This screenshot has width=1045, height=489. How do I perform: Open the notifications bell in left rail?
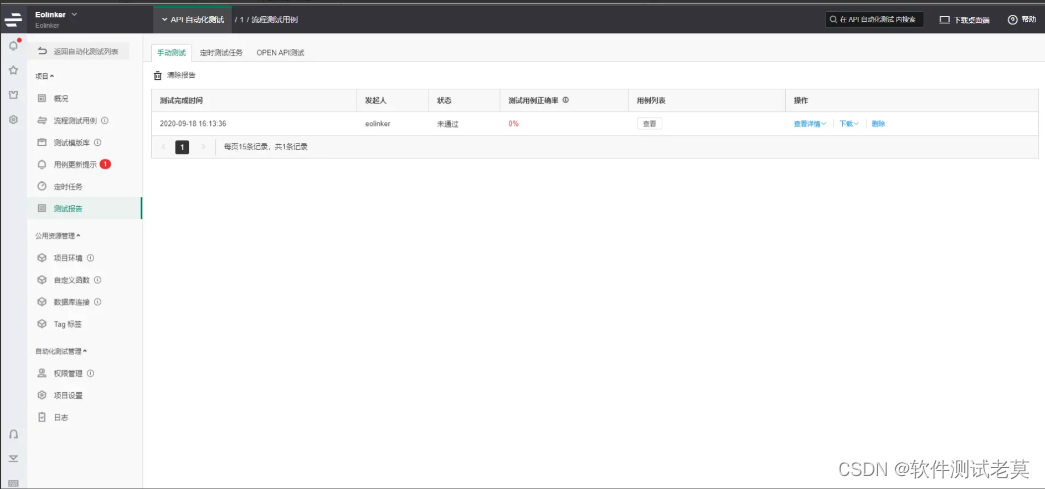(13, 46)
